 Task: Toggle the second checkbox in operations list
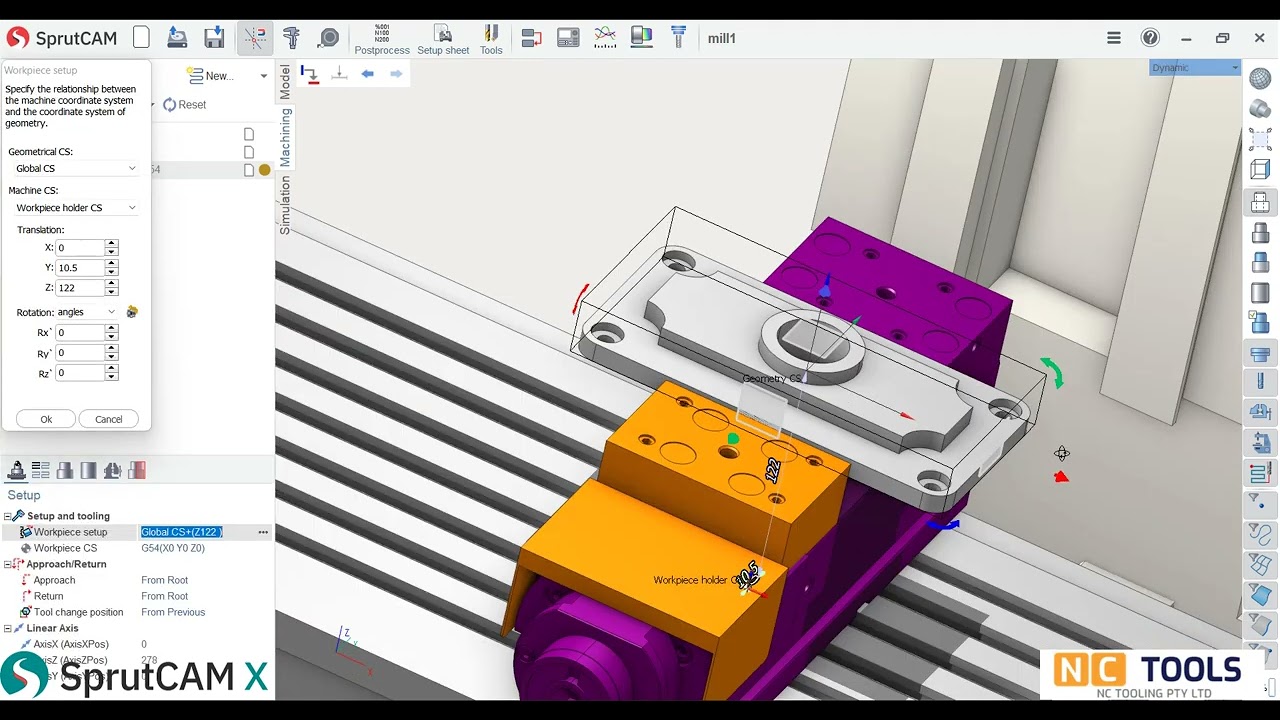point(249,152)
